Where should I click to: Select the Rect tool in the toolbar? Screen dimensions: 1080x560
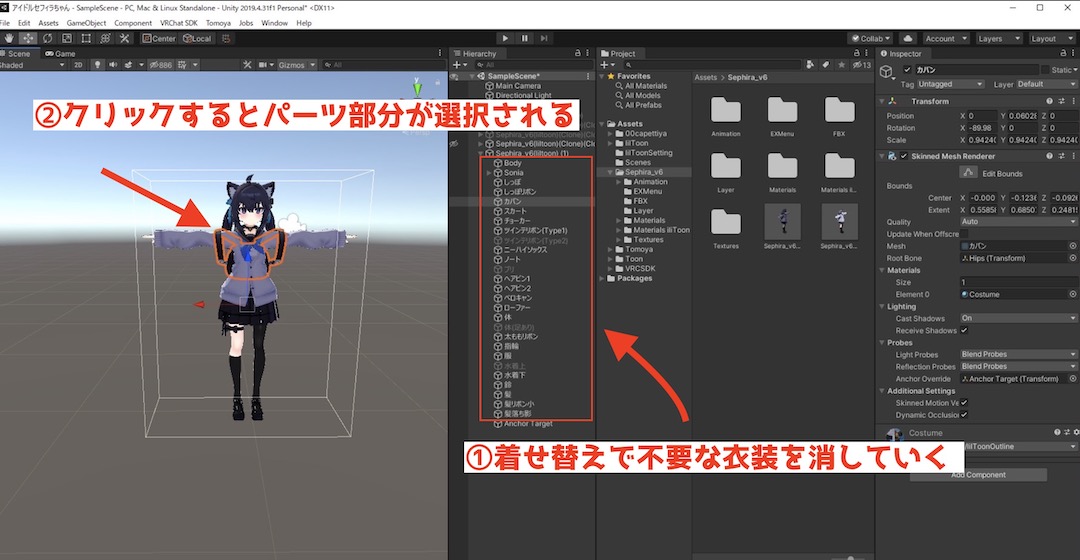[x=85, y=39]
